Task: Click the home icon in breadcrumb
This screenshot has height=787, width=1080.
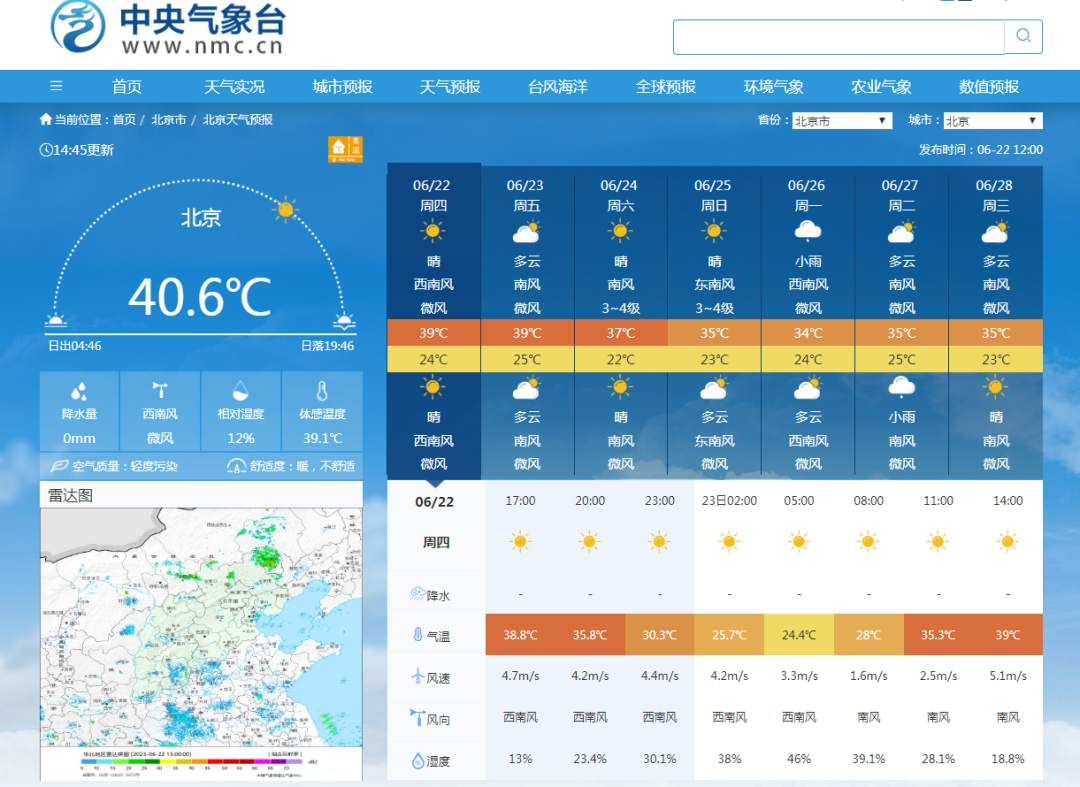Action: click(46, 120)
